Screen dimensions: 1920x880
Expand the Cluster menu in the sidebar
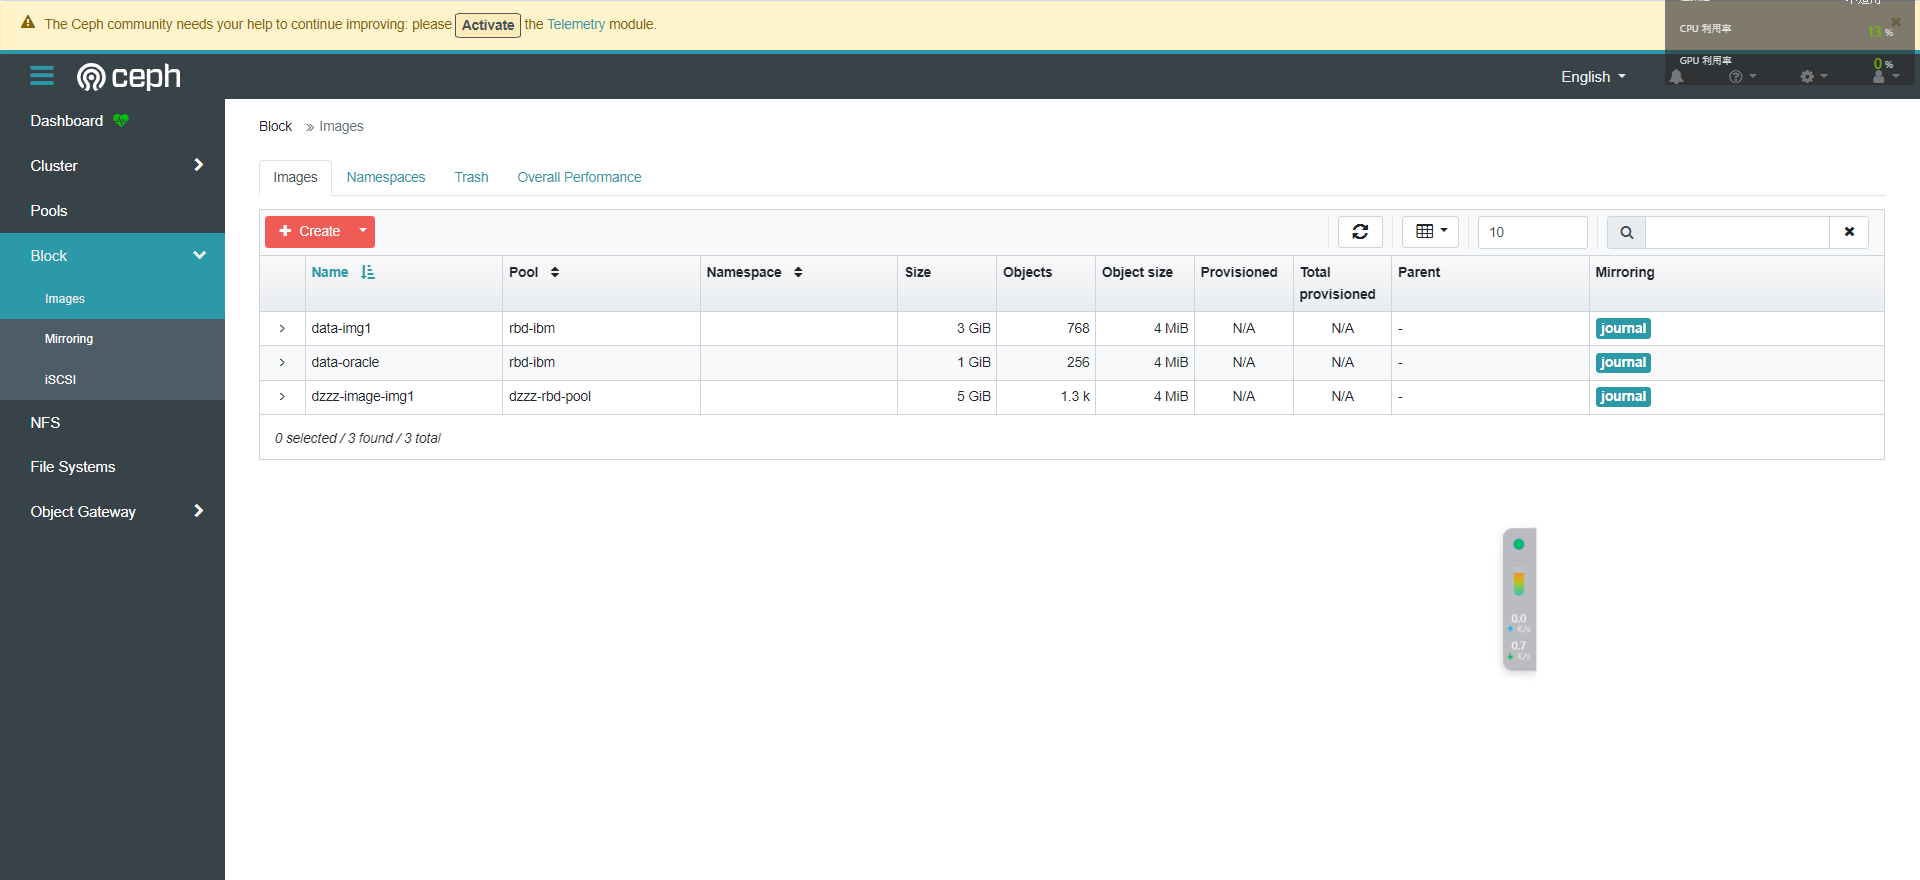point(198,165)
